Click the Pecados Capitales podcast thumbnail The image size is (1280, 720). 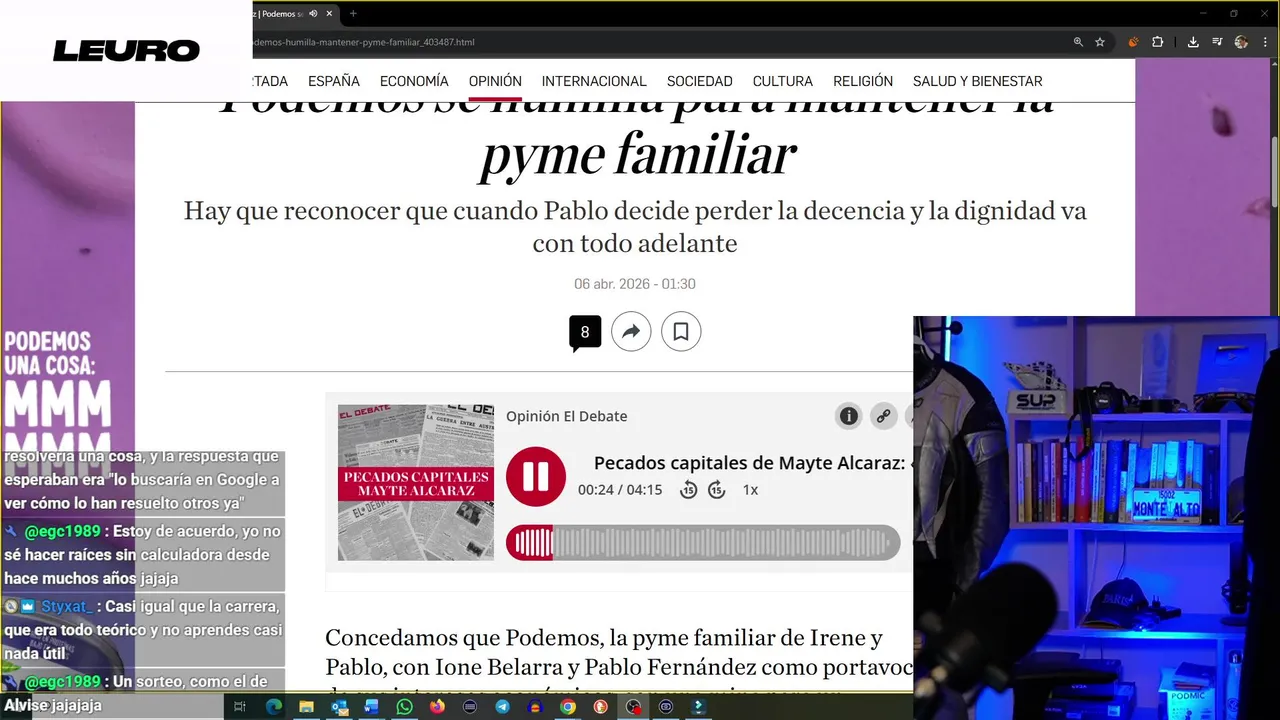pyautogui.click(x=416, y=482)
